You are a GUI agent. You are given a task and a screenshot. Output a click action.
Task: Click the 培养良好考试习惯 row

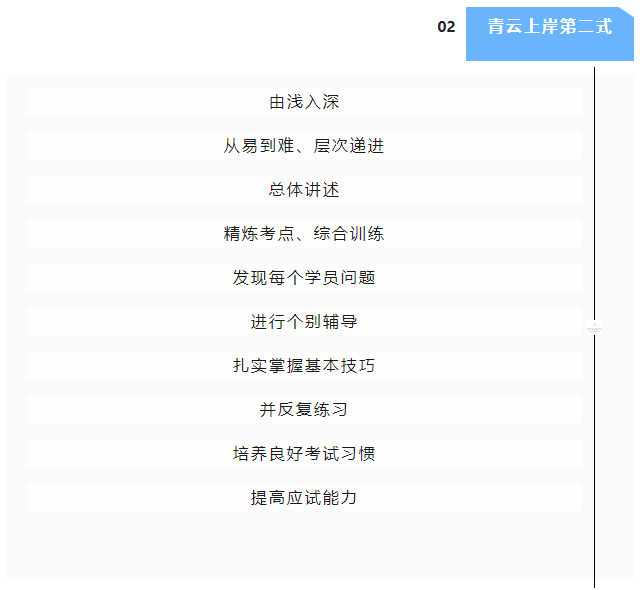(304, 453)
